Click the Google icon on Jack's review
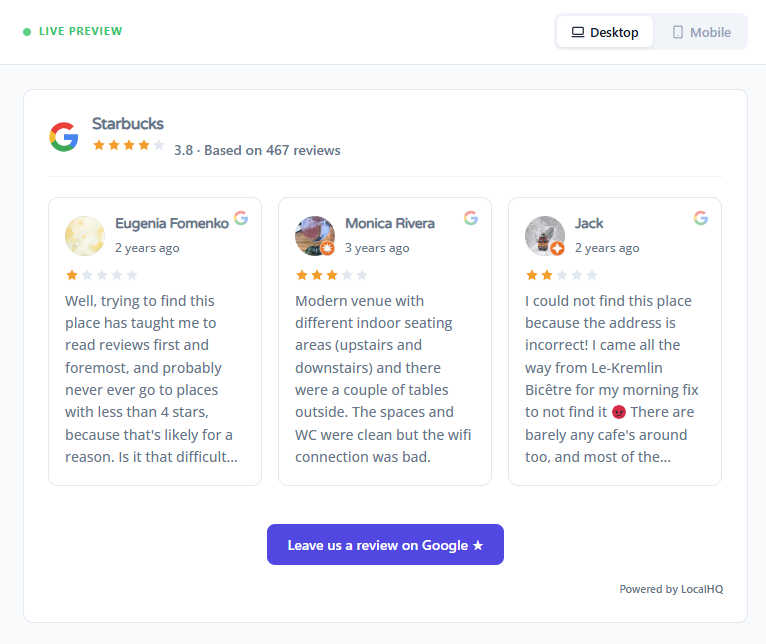 pyautogui.click(x=701, y=218)
